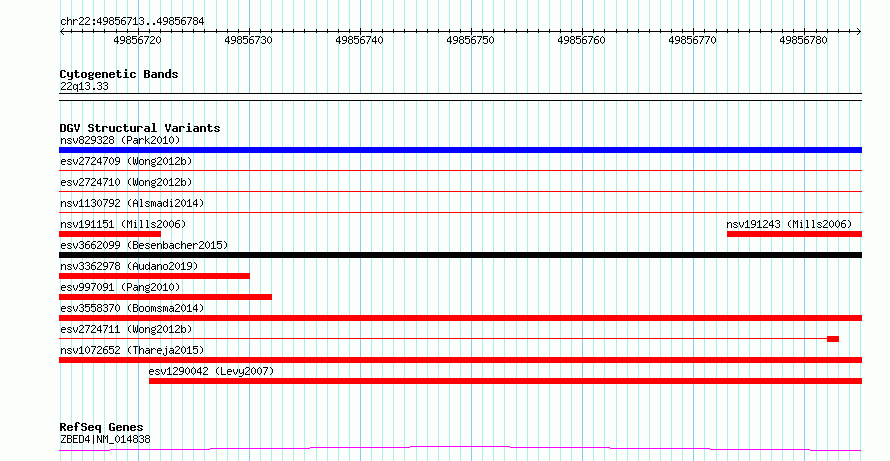This screenshot has width=890, height=461.
Task: Click the nsv3362978 (Audano2019) label
Action: (129, 266)
